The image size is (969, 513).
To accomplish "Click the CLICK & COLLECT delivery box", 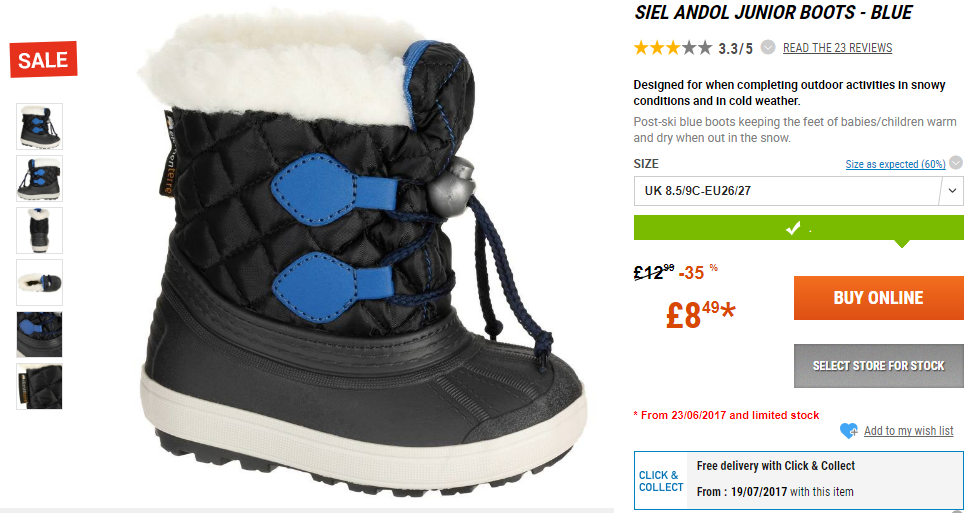I will tap(798, 480).
